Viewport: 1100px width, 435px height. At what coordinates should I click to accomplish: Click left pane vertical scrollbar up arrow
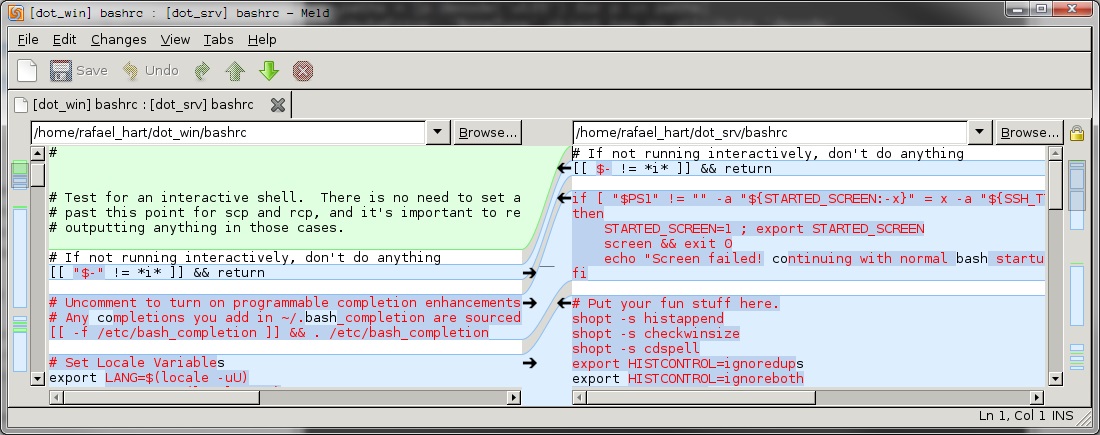(x=38, y=153)
